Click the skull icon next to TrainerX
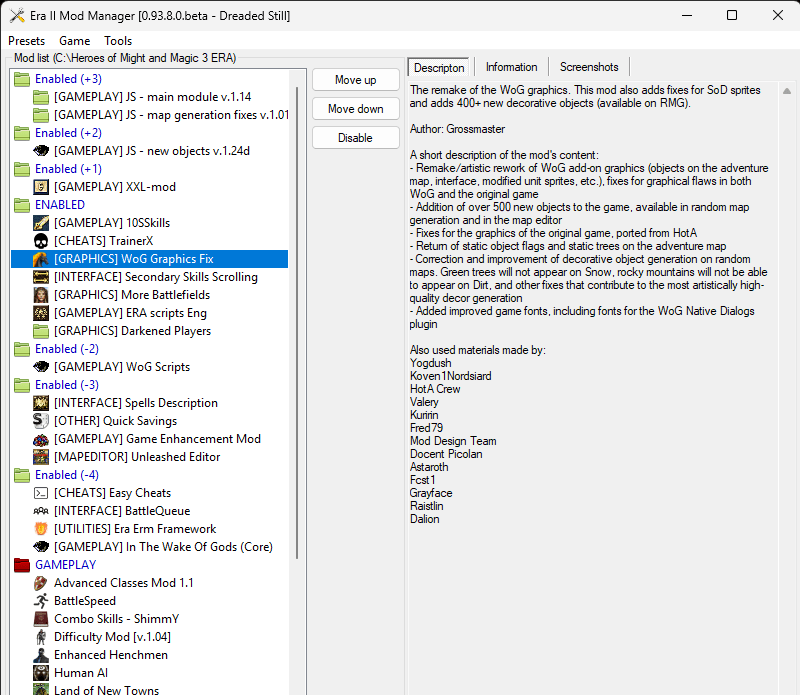This screenshot has width=800, height=695. [41, 241]
